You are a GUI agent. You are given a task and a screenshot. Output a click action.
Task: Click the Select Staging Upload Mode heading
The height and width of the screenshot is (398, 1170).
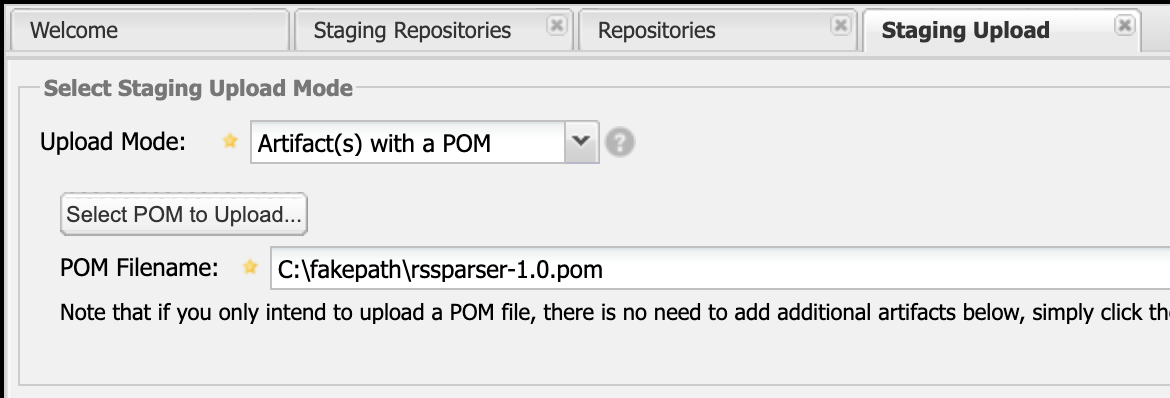point(198,88)
